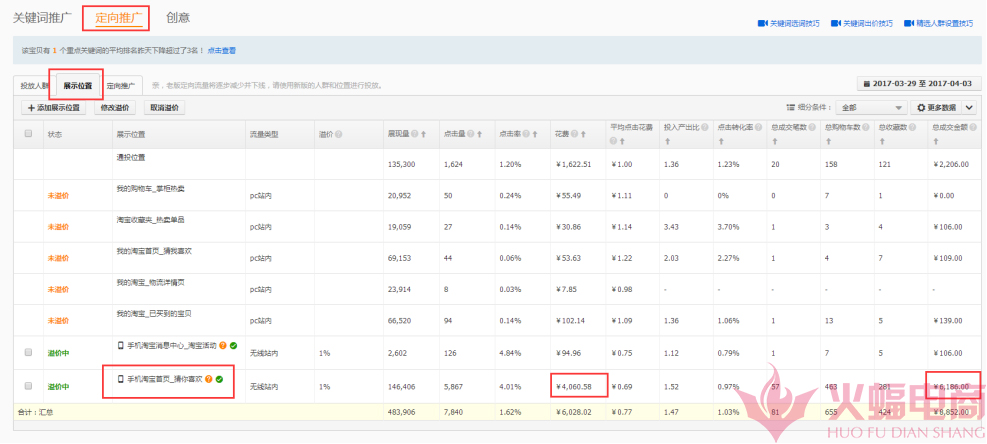Viewport: 987px width, 444px height.
Task: Sort by 平均点击花费 using its arrow
Action: click(622, 141)
